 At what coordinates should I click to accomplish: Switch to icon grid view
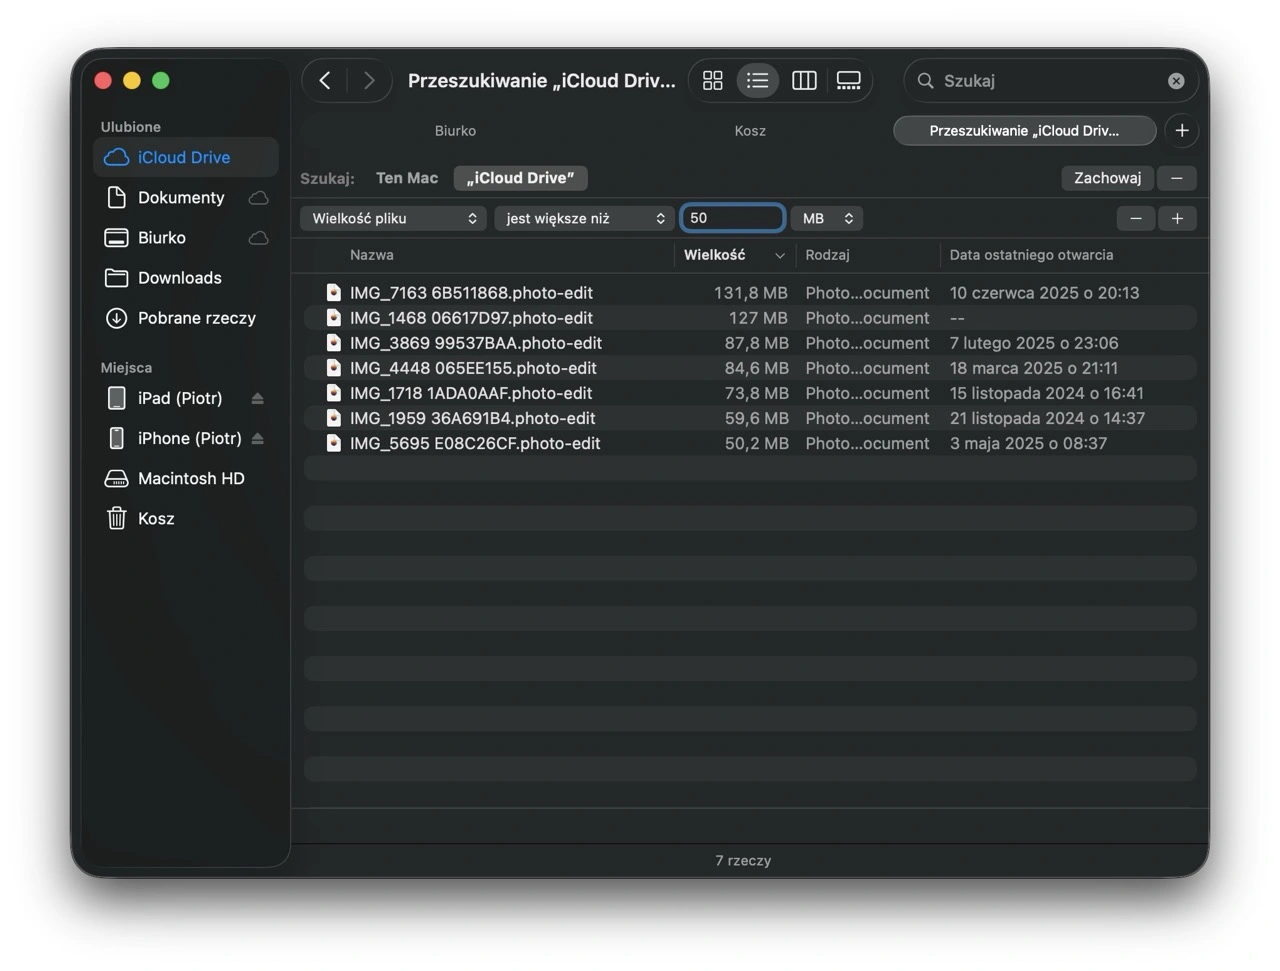[x=712, y=81]
